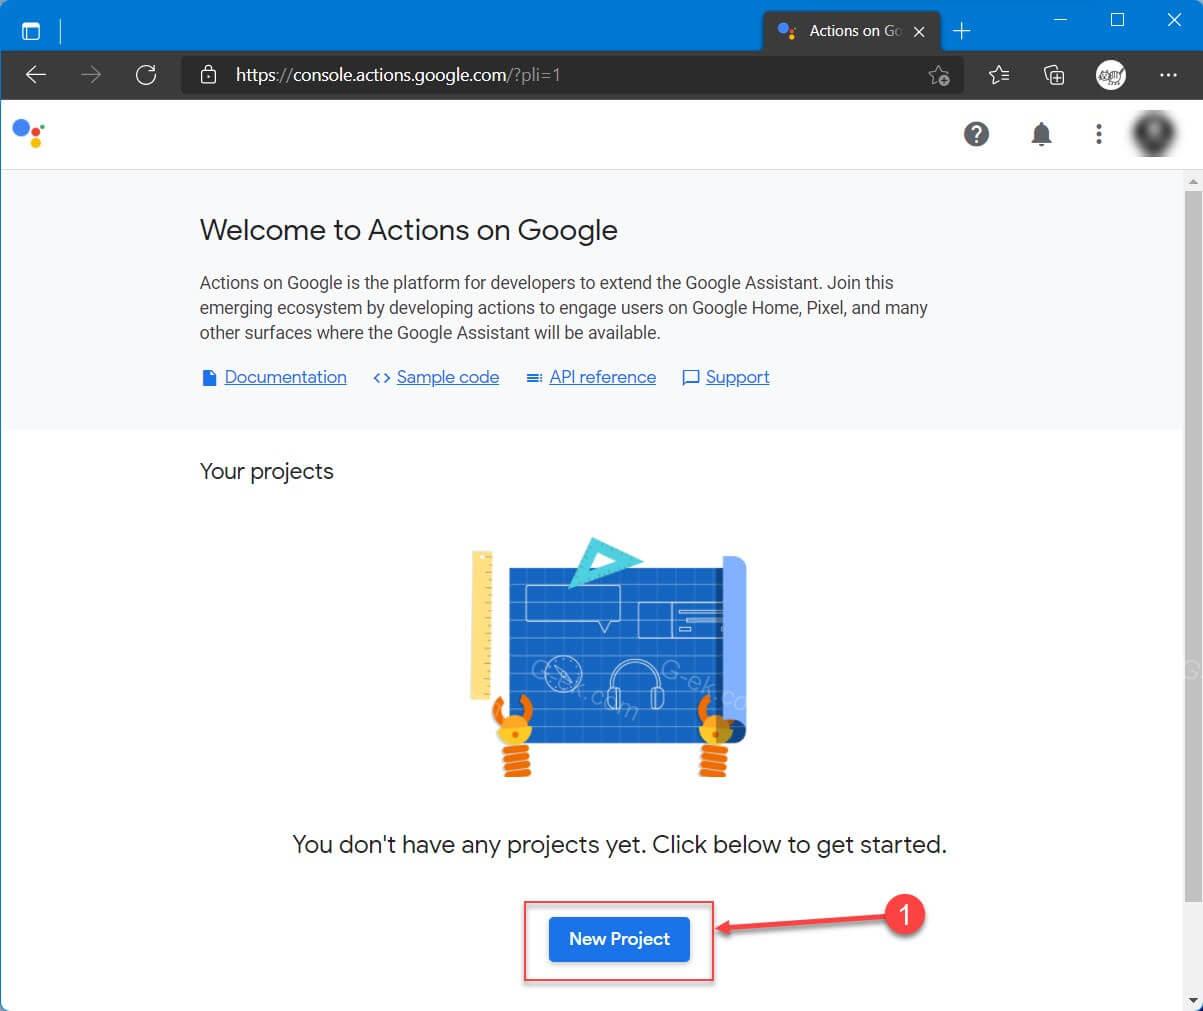Go back with the browser back arrow
The width and height of the screenshot is (1203, 1011).
click(36, 75)
